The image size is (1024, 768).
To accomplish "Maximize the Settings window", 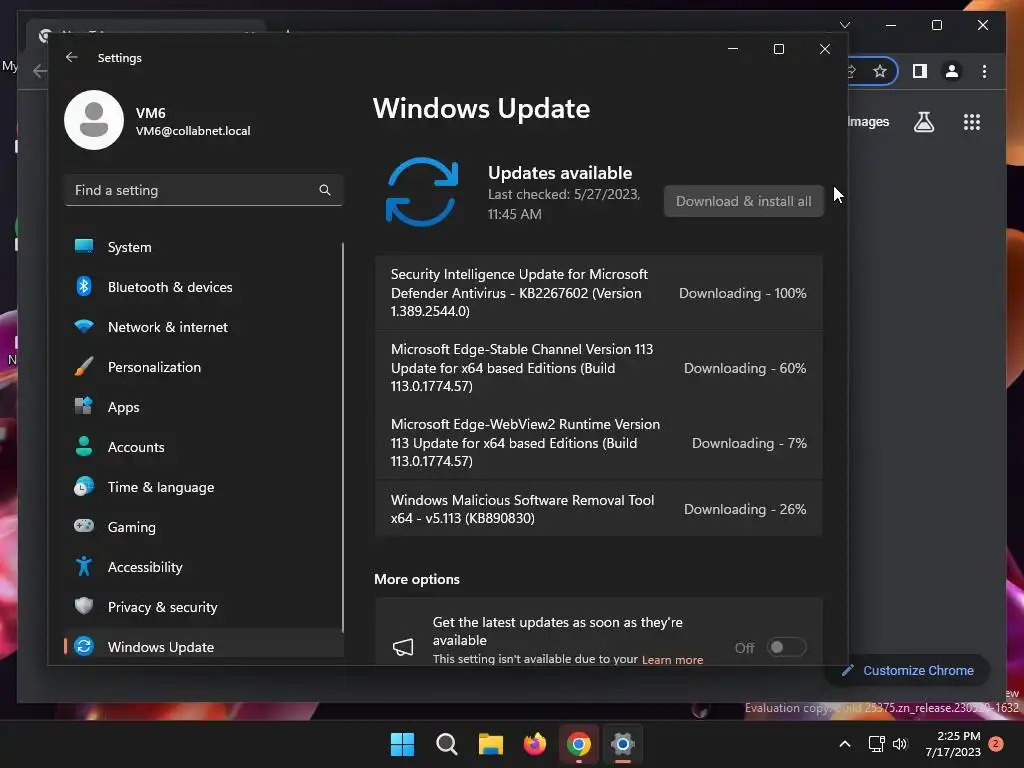I will click(x=778, y=49).
